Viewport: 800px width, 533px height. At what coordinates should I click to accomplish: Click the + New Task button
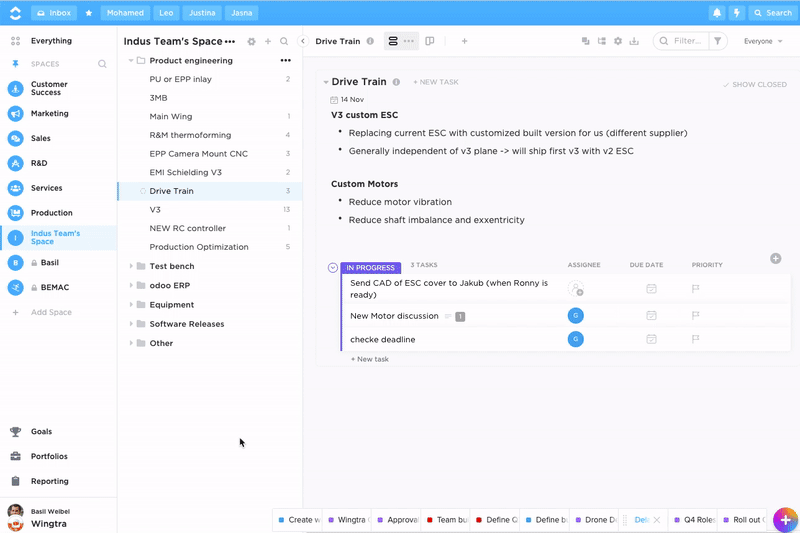436,82
